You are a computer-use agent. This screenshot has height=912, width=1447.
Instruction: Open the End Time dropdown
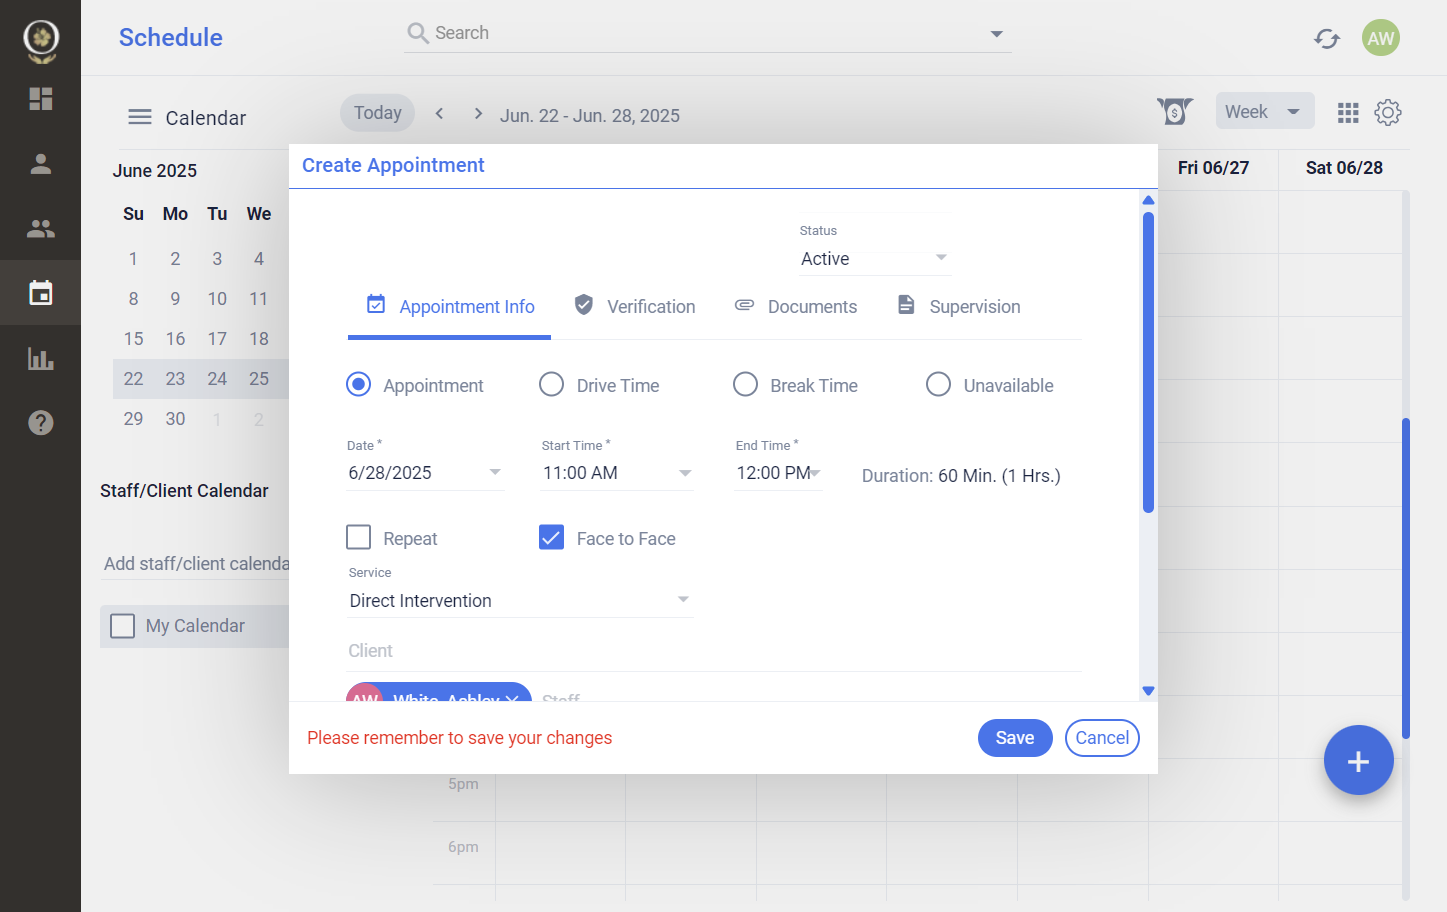coord(779,473)
